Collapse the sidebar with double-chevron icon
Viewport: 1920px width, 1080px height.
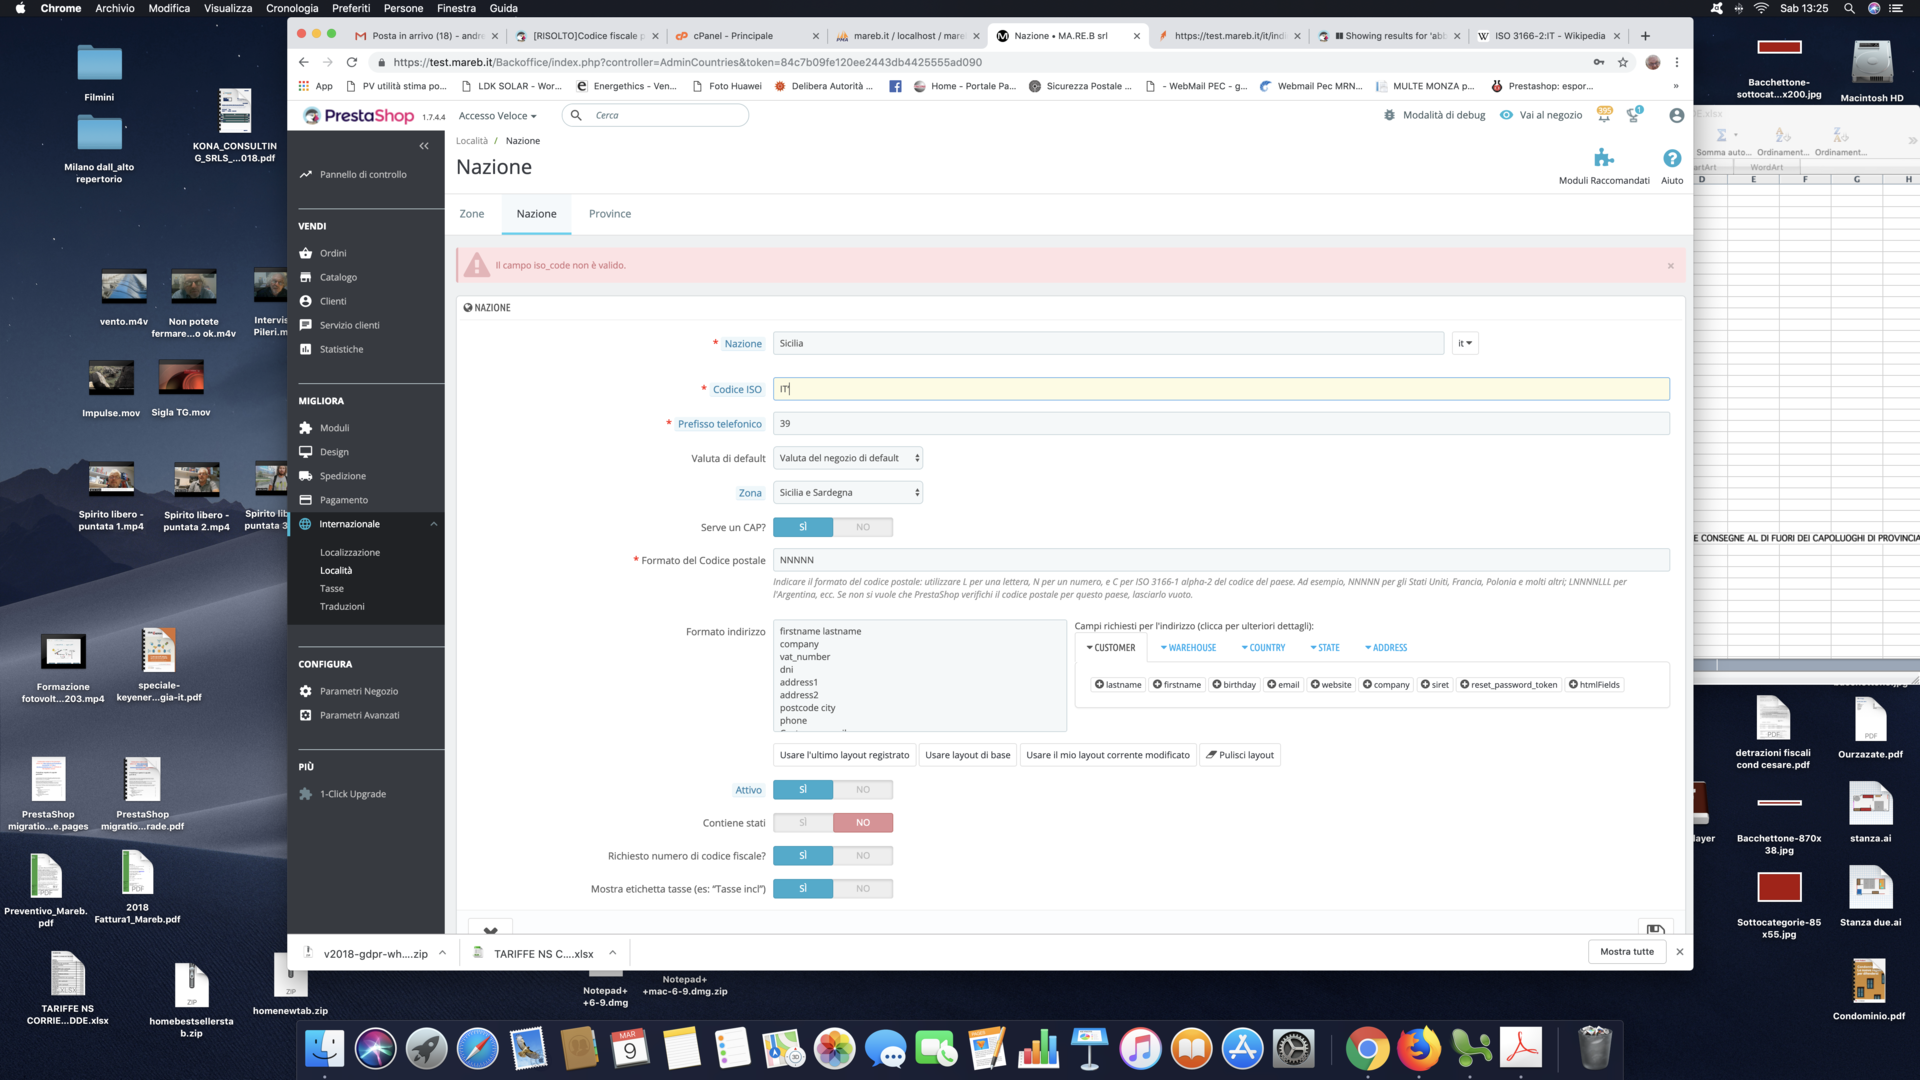pos(424,146)
